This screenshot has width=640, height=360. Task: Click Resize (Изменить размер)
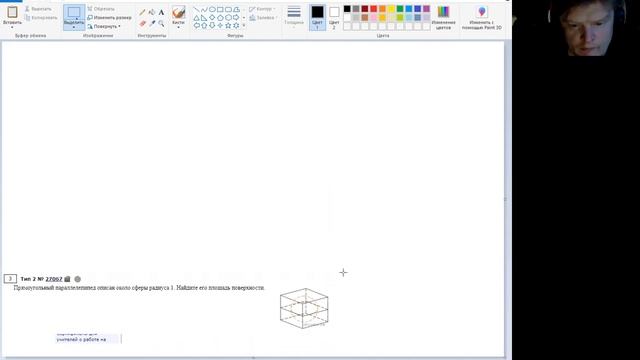click(x=109, y=18)
